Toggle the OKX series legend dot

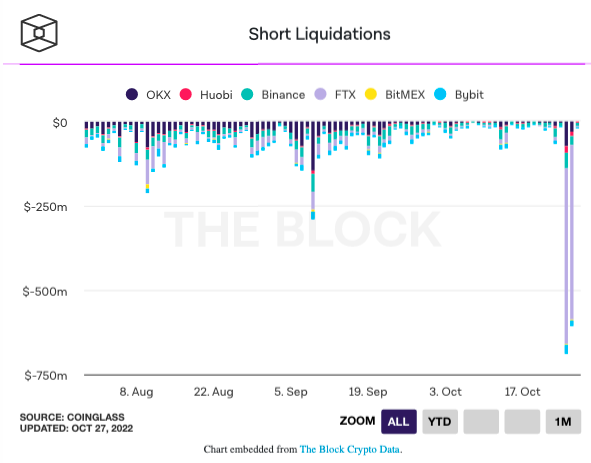tap(132, 94)
